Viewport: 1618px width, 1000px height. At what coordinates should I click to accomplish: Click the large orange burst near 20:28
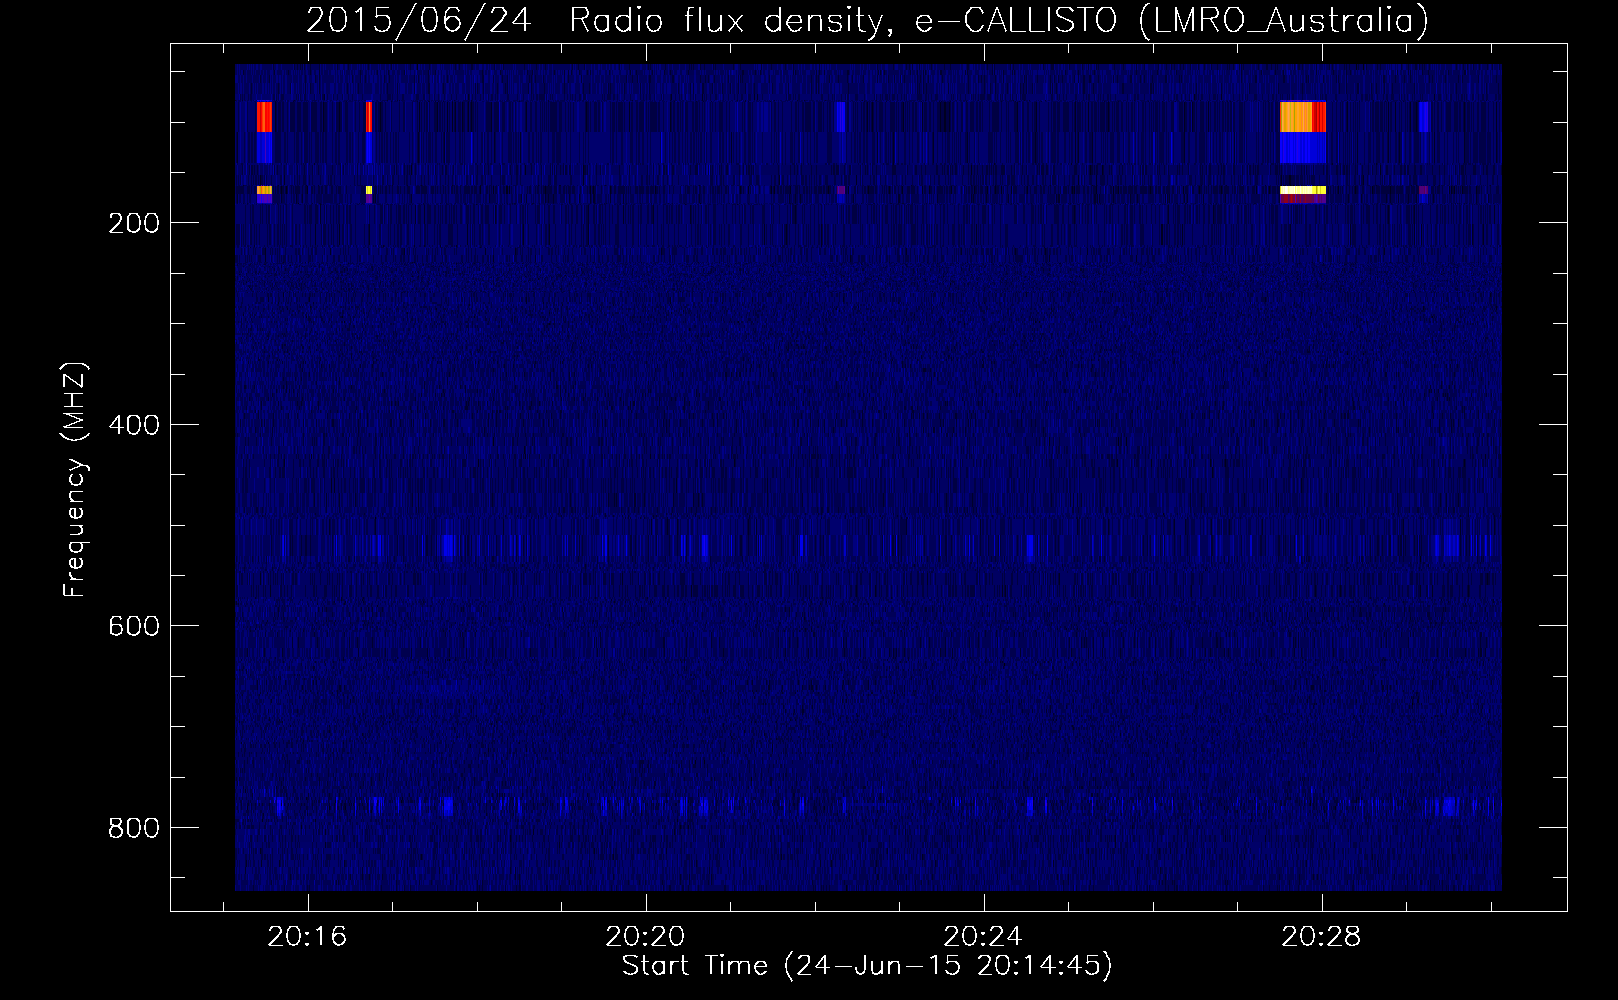point(1303,117)
